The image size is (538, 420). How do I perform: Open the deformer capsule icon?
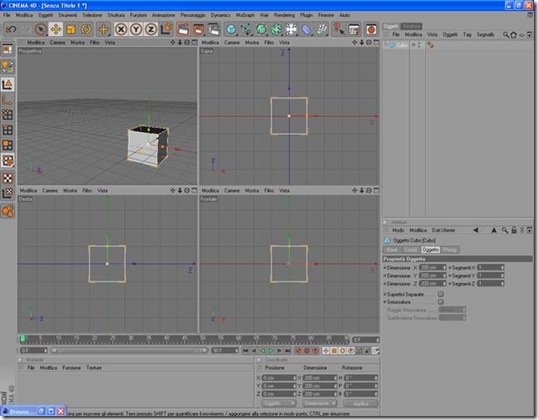(x=306, y=30)
